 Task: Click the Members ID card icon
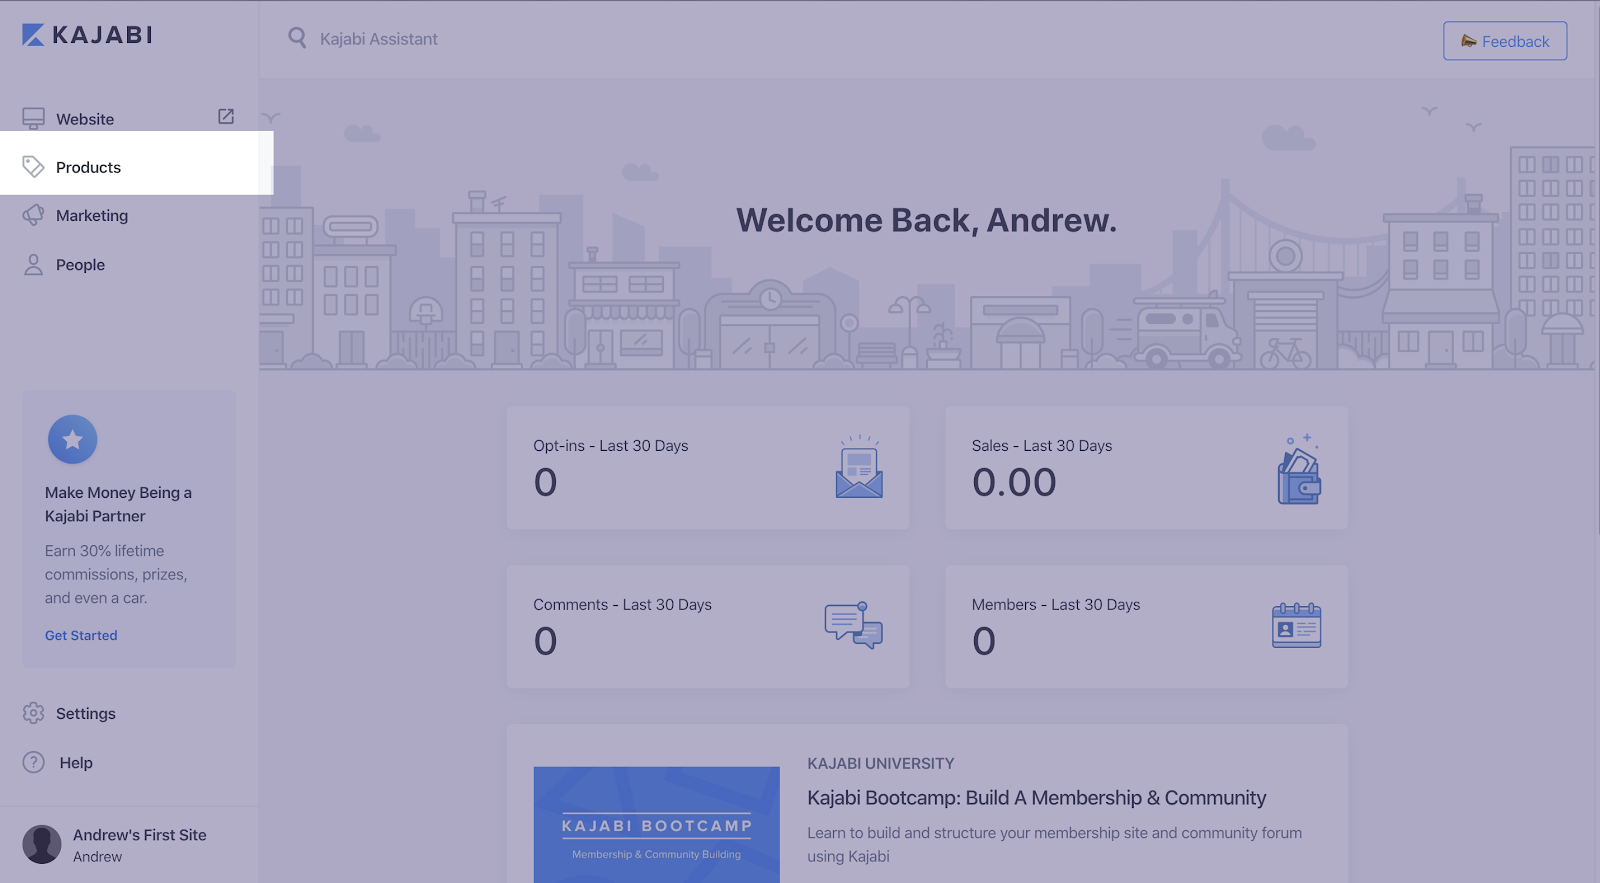[x=1297, y=626]
